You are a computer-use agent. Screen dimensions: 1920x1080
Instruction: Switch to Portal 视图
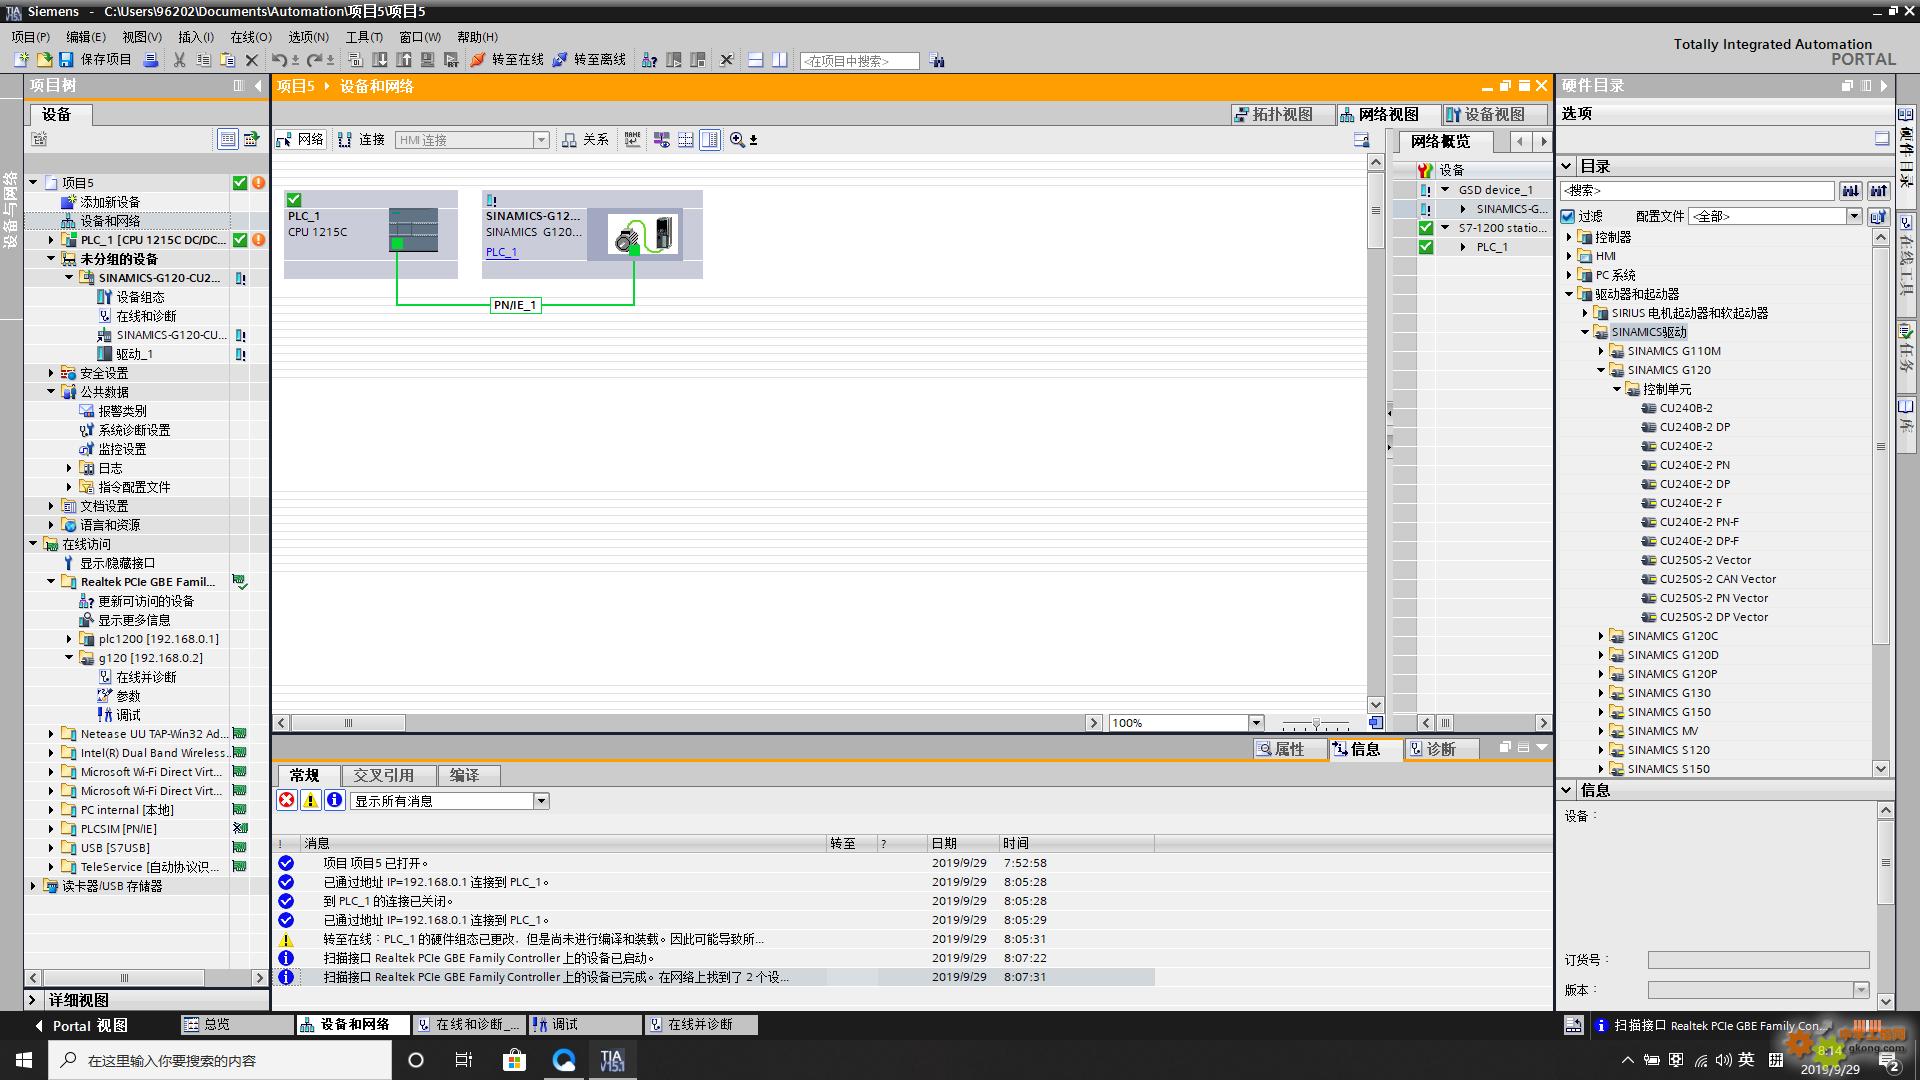tap(82, 1026)
